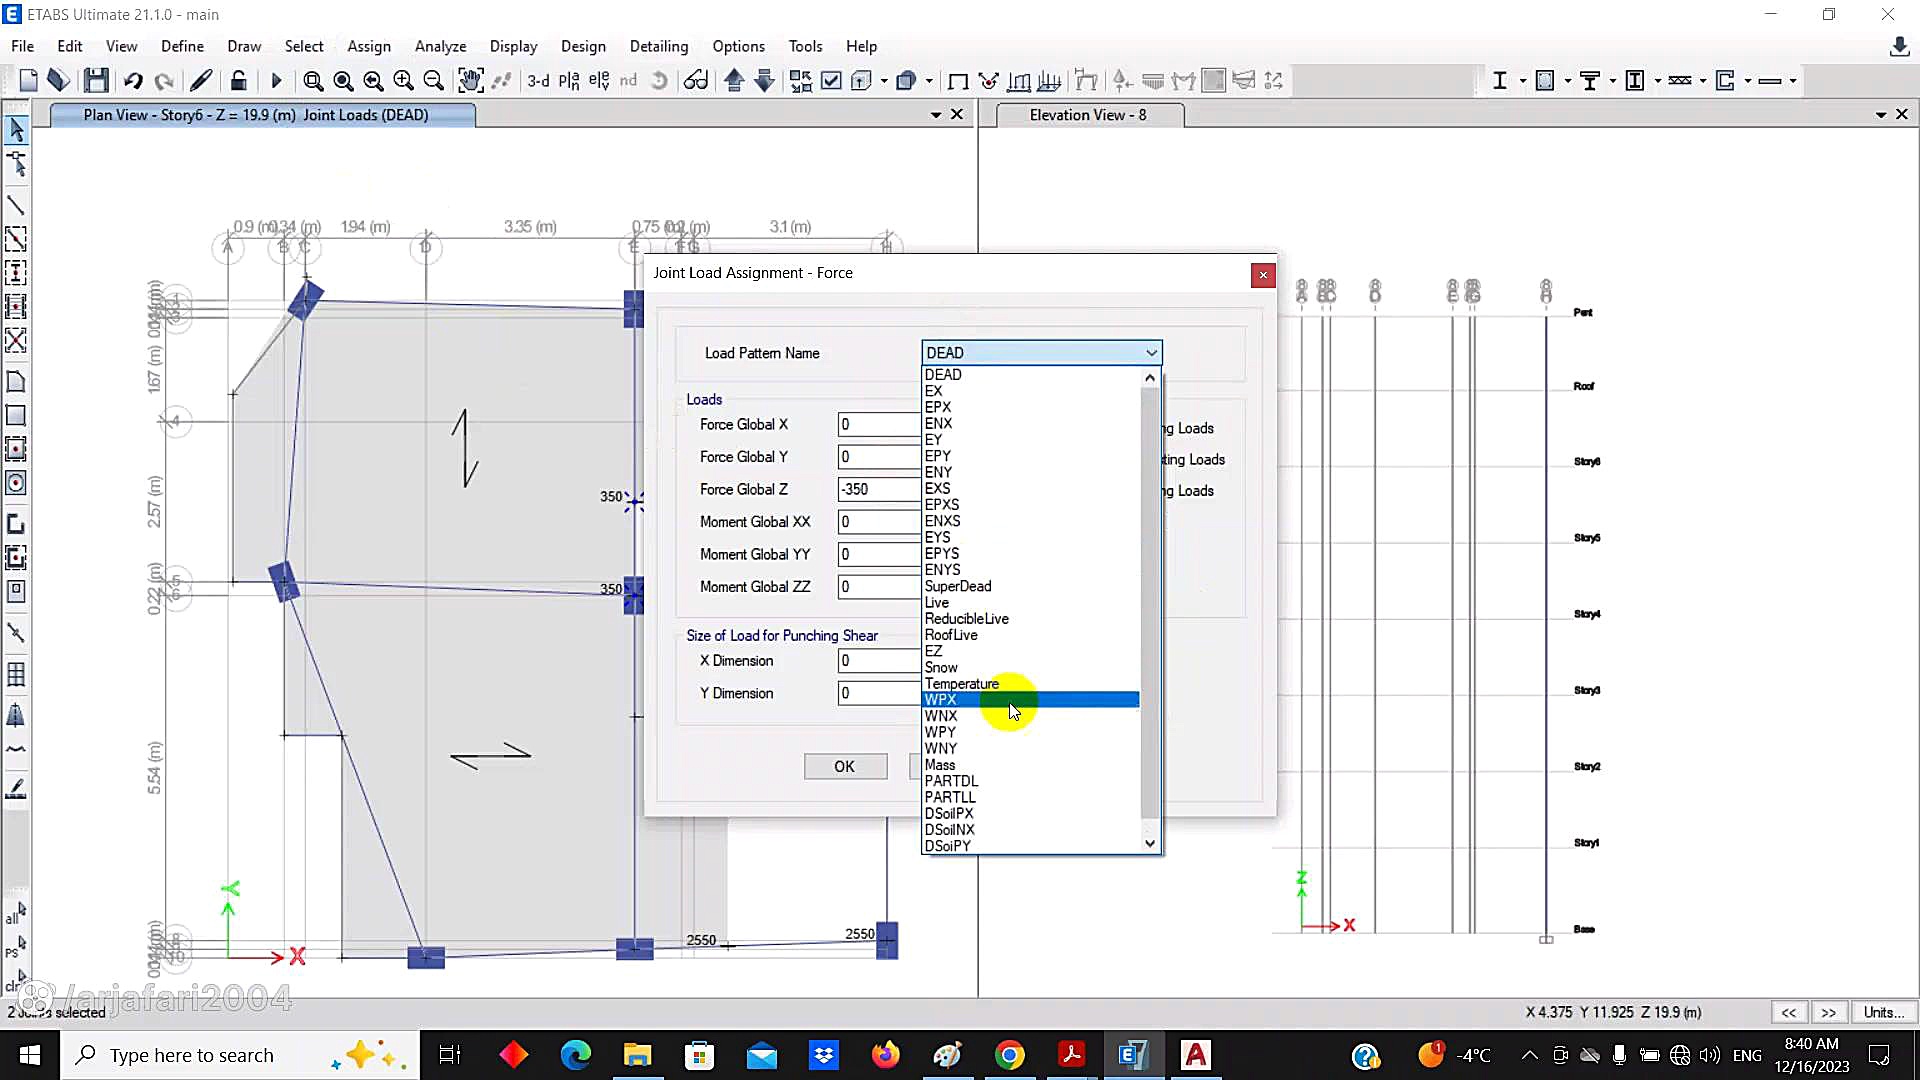The width and height of the screenshot is (1920, 1080).
Task: Open Units... button in status bar
Action: pyautogui.click(x=1884, y=1012)
